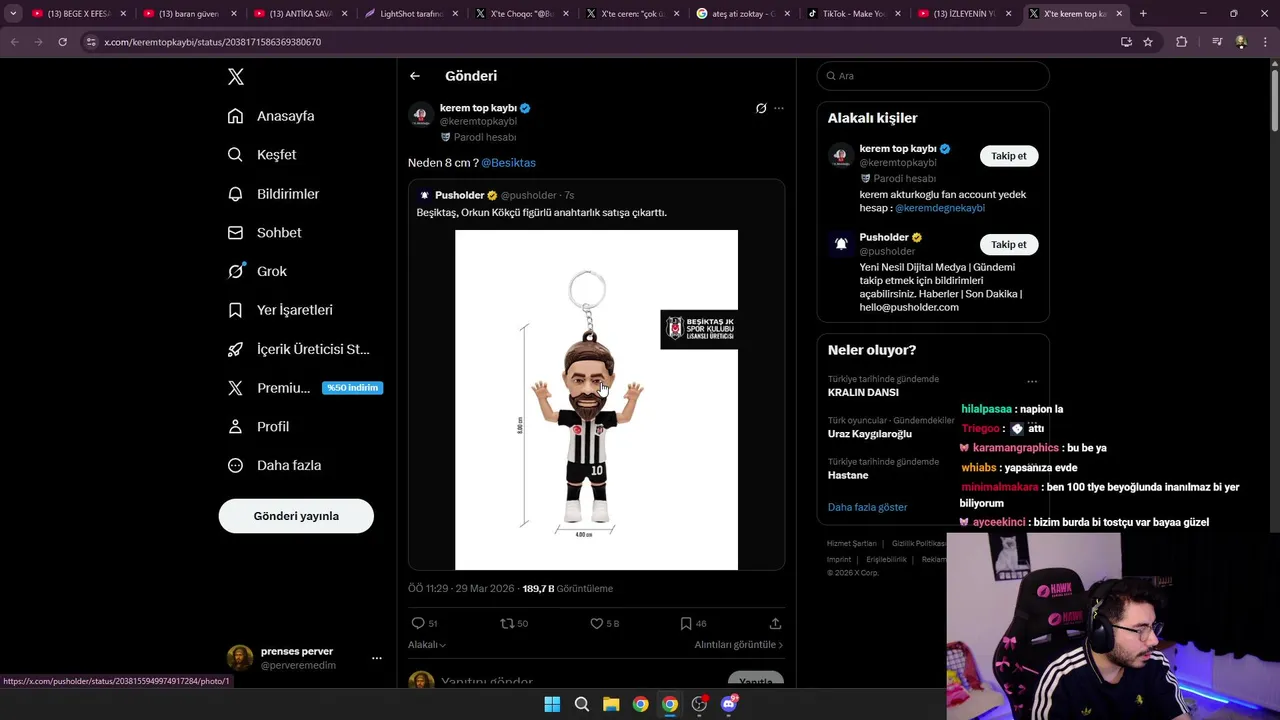Open Windows taskbar search
The image size is (1280, 720).
tap(581, 704)
